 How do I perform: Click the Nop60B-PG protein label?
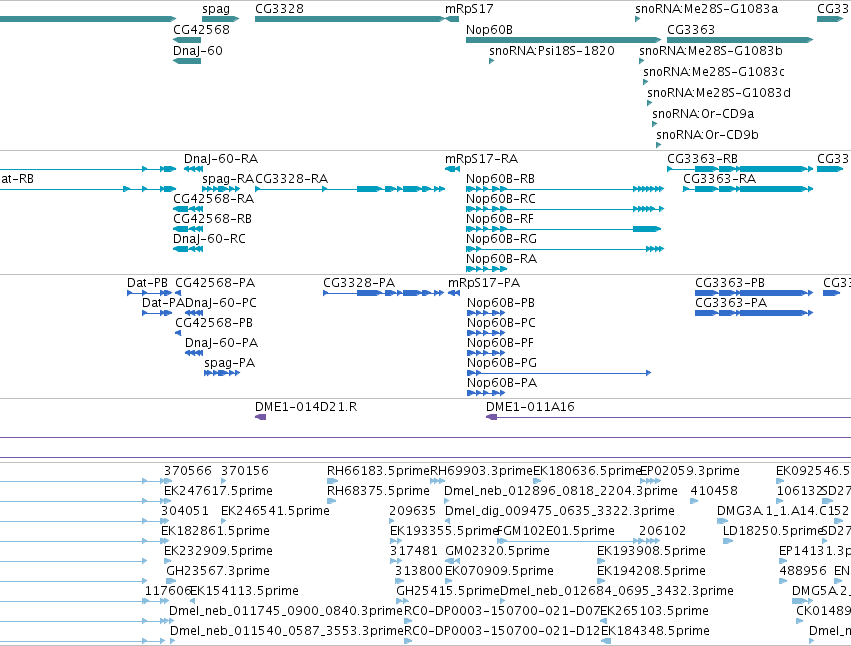pyautogui.click(x=501, y=363)
